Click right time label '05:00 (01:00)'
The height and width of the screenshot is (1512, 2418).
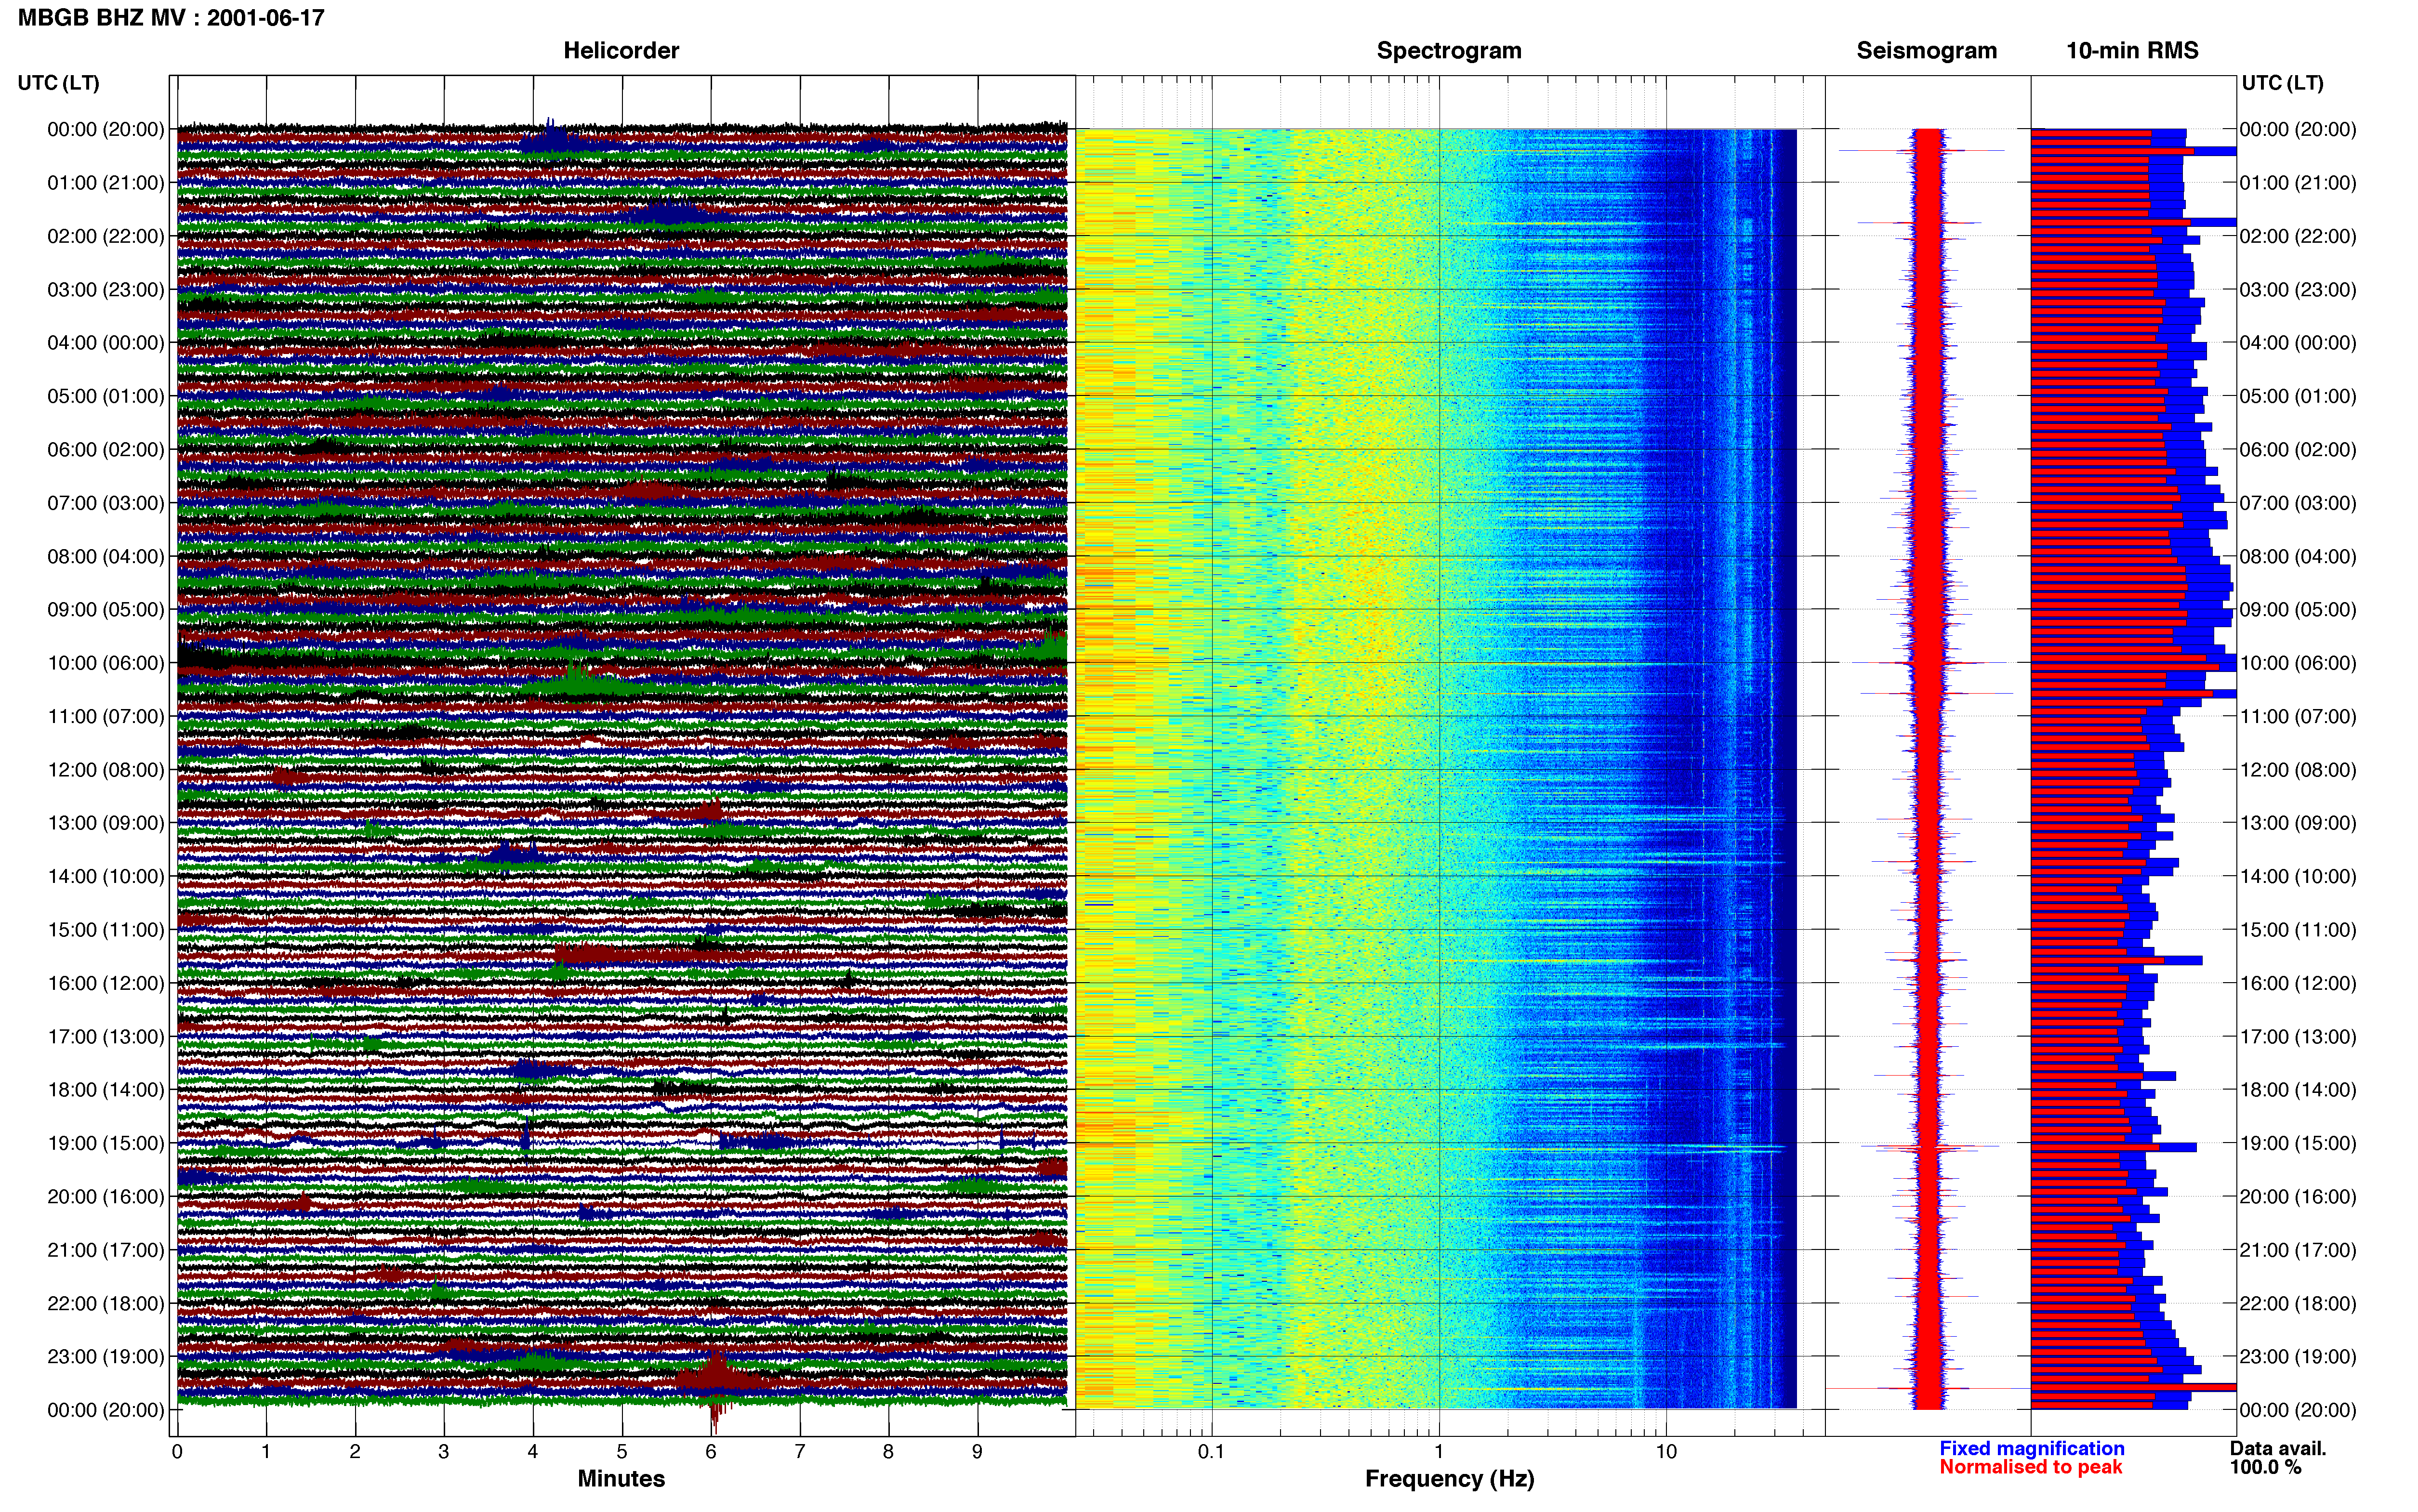click(x=2298, y=397)
